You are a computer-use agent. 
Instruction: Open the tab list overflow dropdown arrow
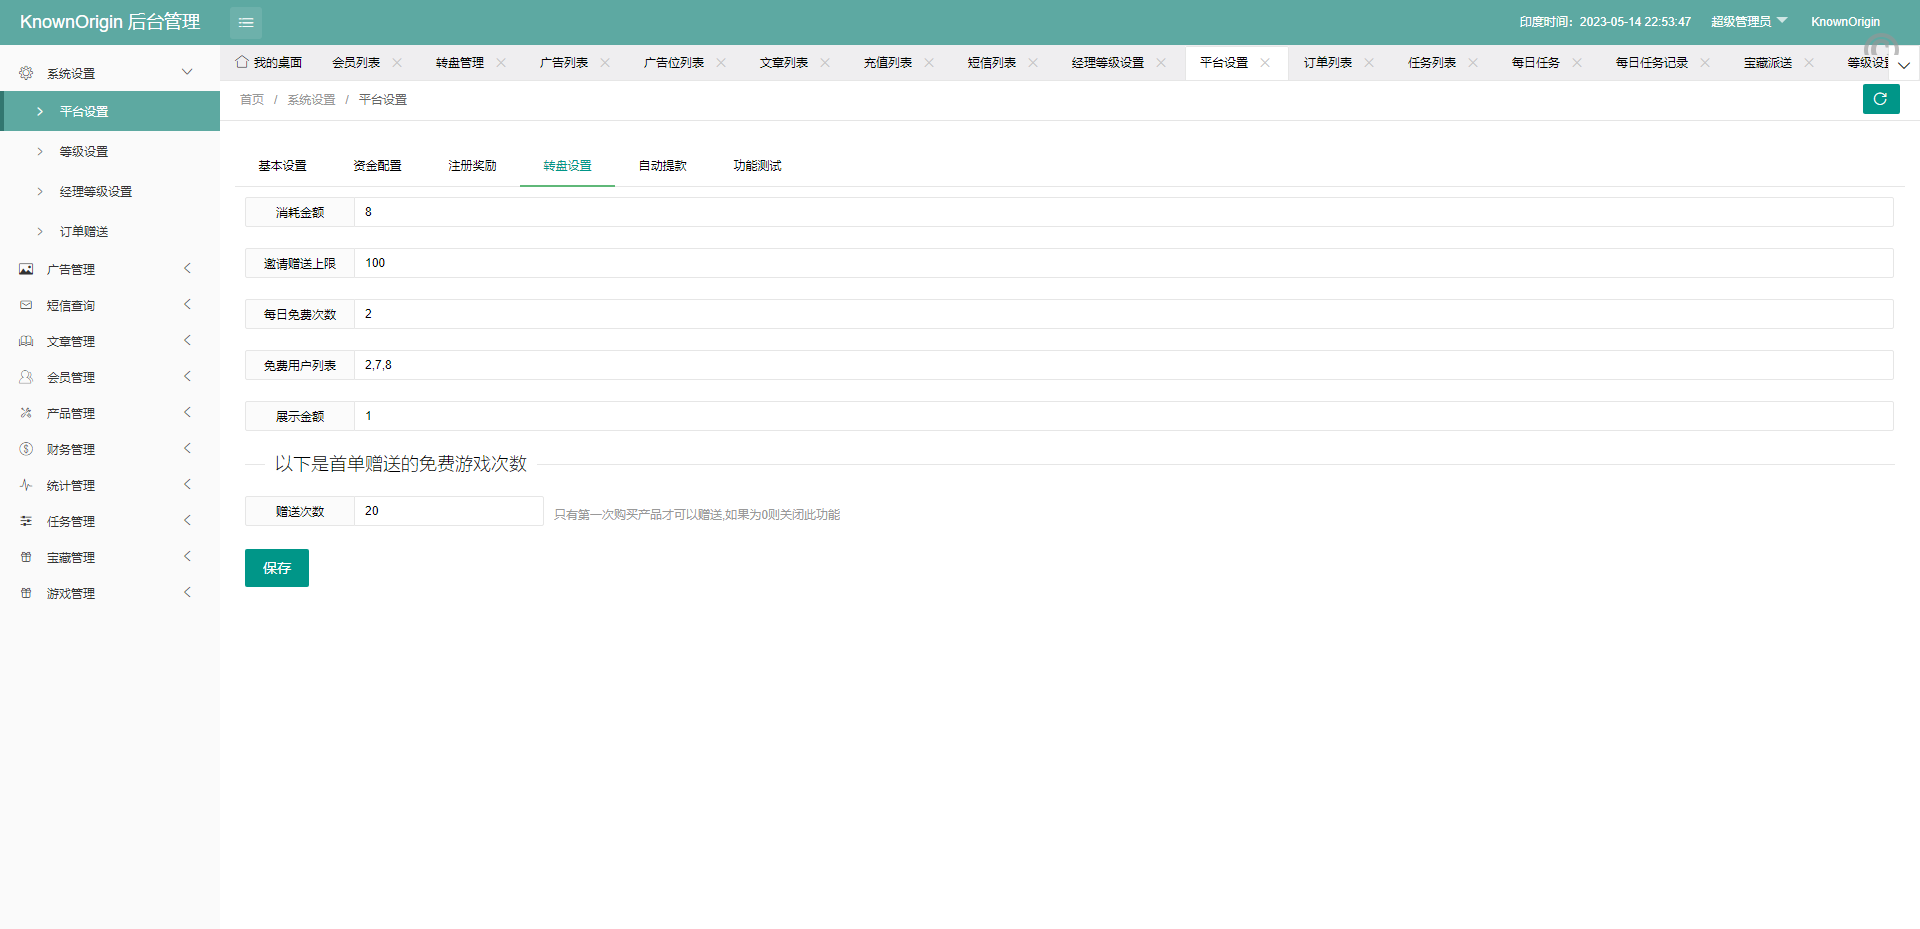click(1904, 64)
